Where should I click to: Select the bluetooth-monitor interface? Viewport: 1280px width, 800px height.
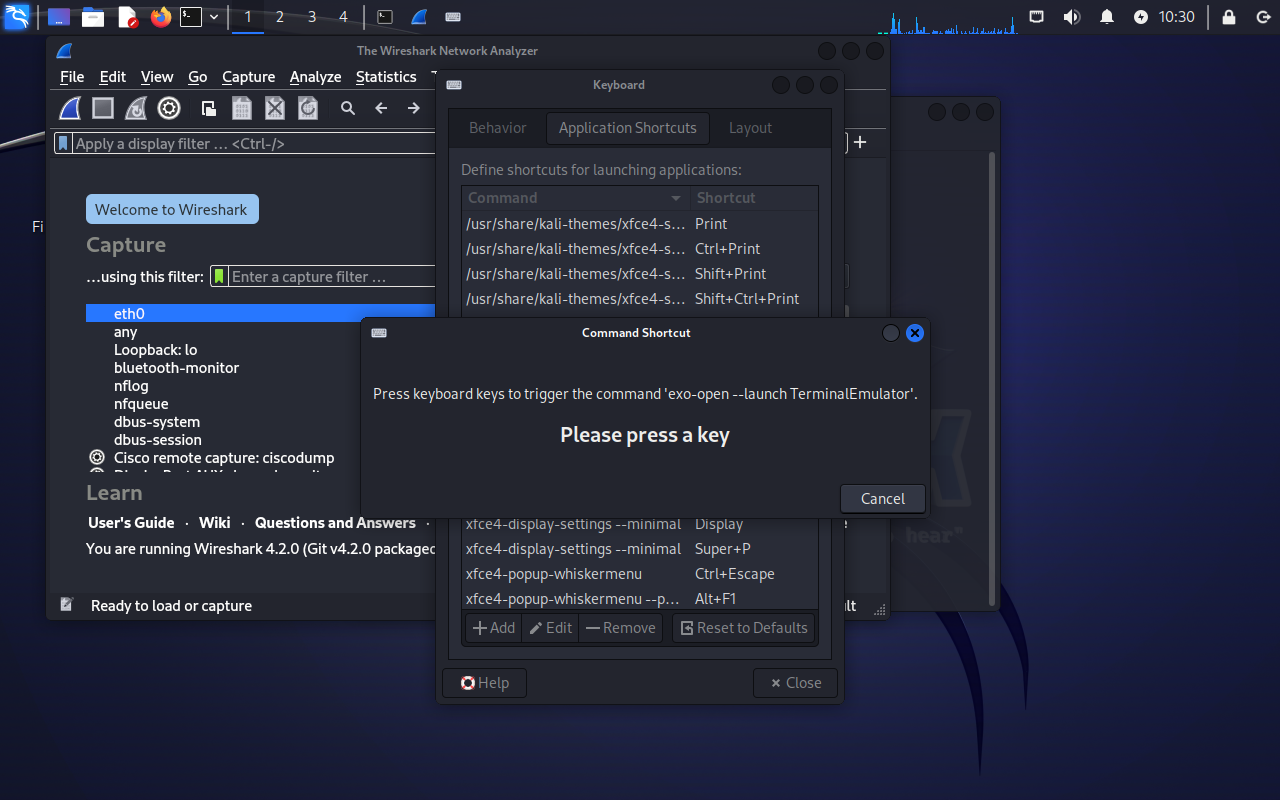[x=176, y=368]
